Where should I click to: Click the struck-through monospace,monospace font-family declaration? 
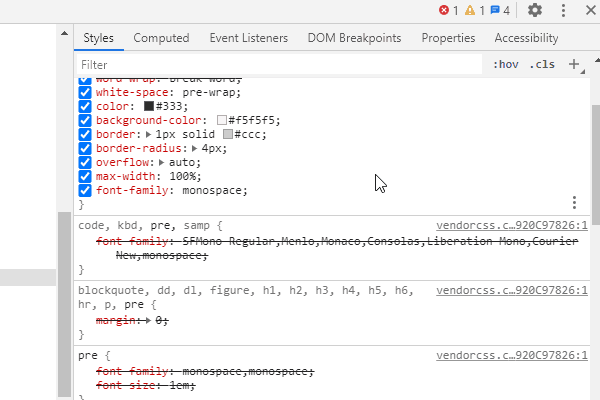(x=205, y=371)
